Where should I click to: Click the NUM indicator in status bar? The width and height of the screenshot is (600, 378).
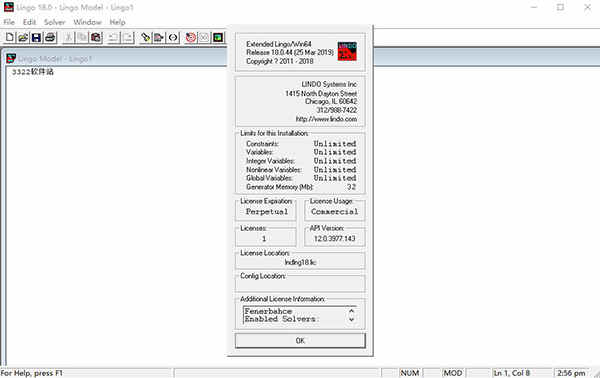click(409, 373)
